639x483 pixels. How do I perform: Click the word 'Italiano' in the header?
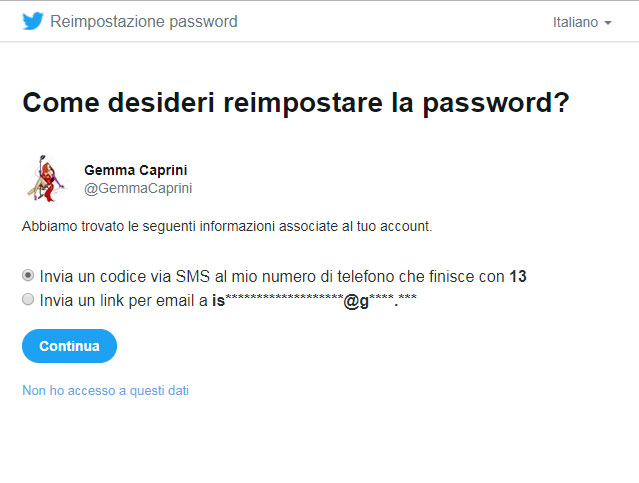[575, 22]
